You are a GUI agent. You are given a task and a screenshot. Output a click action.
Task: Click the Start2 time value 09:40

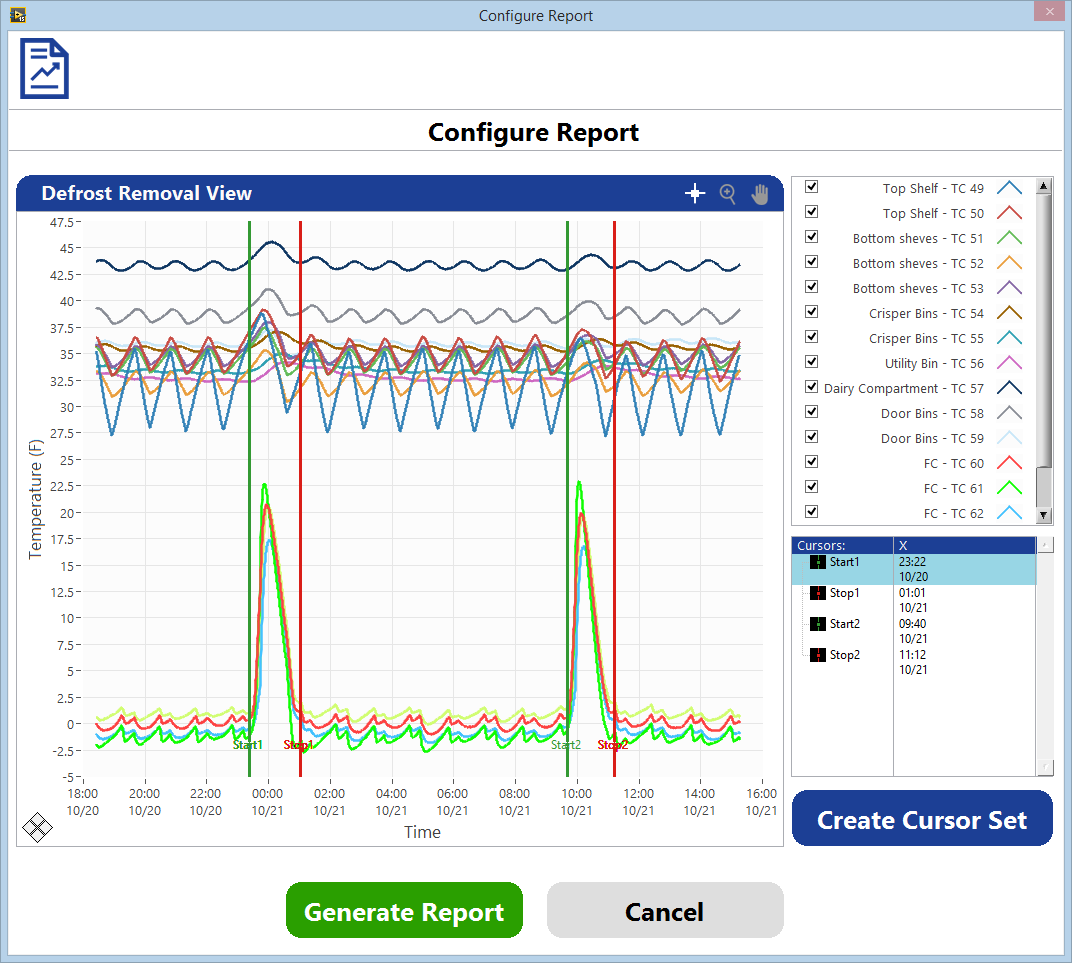point(912,624)
